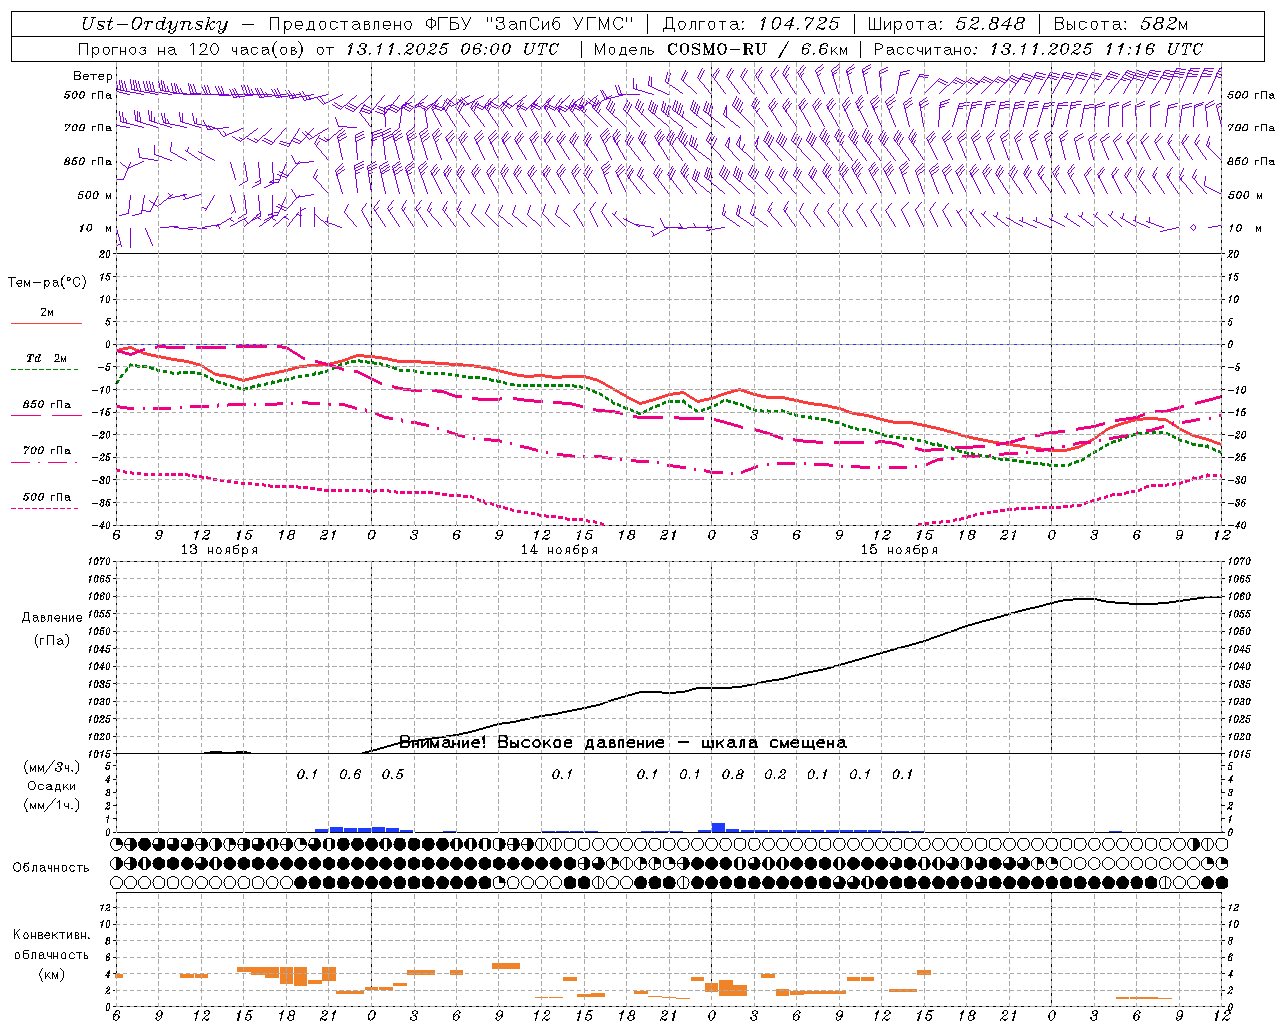The image size is (1280, 1024).
Task: Click the last circle in the bottom cloudiness row
Action: [x=1222, y=882]
